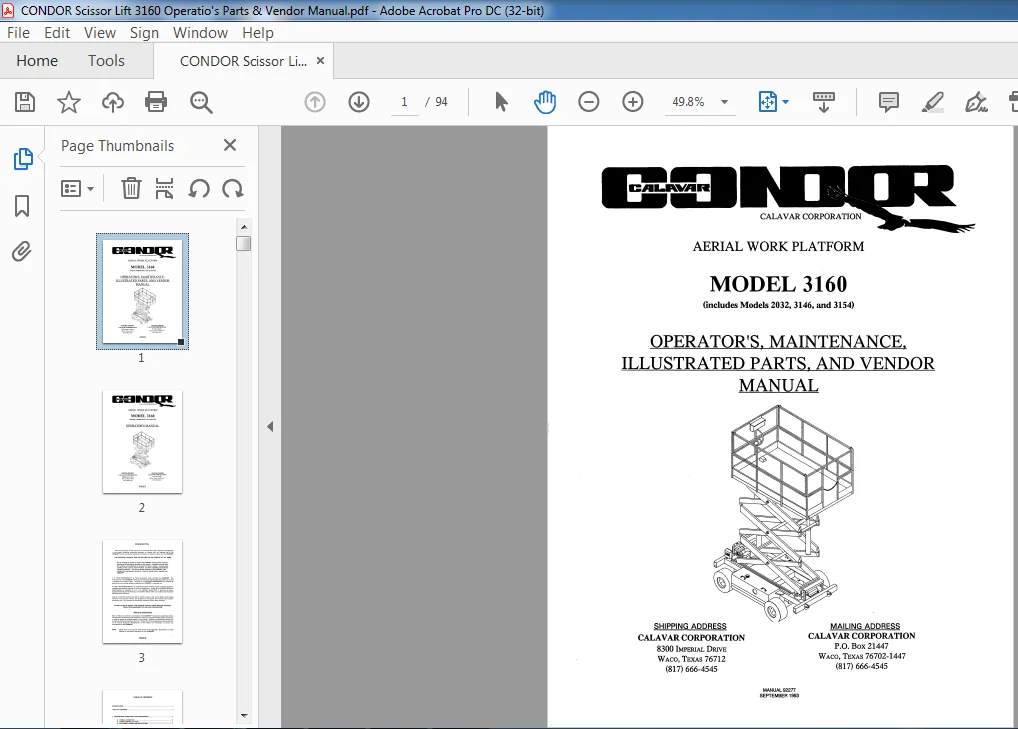This screenshot has width=1018, height=729.
Task: Open thumbnails options dropdown menu
Action: [77, 189]
